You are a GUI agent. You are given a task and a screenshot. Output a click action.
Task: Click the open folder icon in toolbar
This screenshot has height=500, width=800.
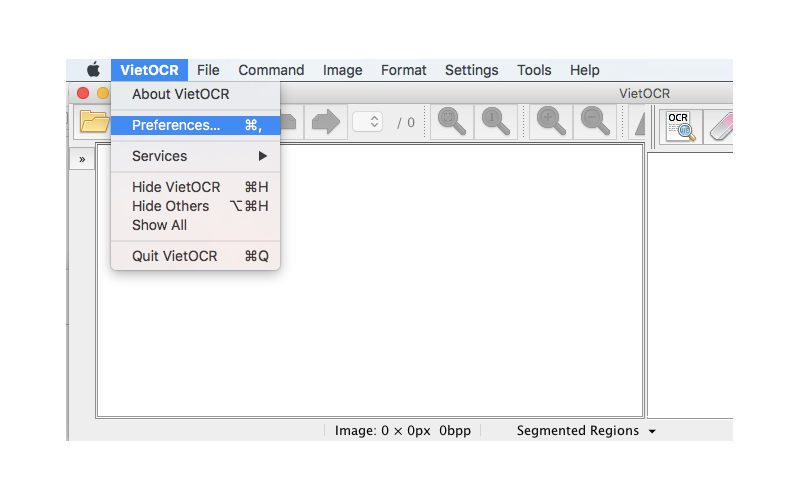pos(93,122)
